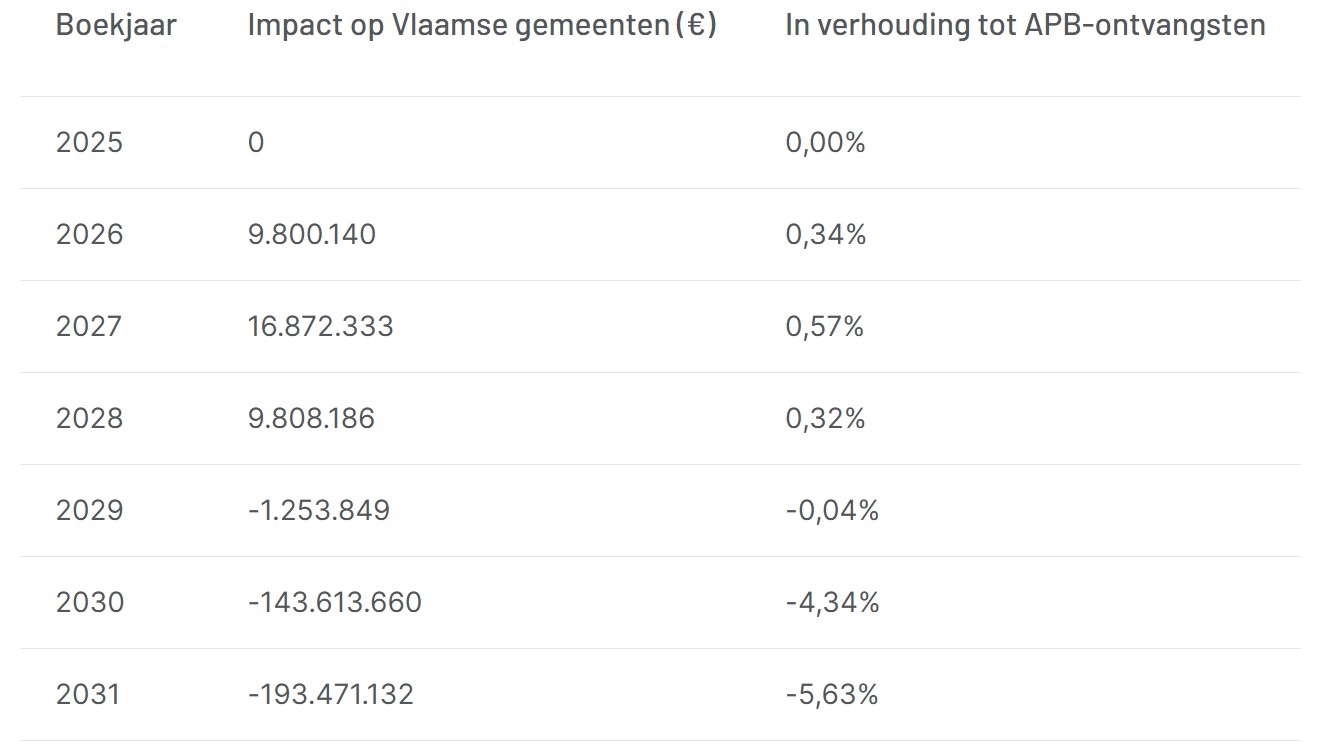
Task: Click the 2031 year cell
Action: 89,695
